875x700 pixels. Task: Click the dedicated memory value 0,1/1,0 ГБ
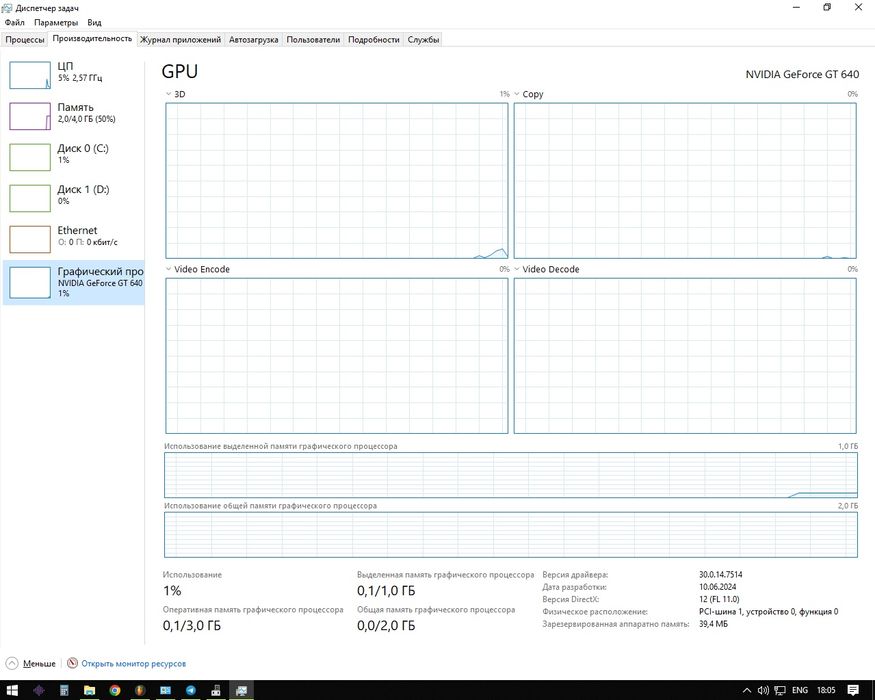coord(386,591)
